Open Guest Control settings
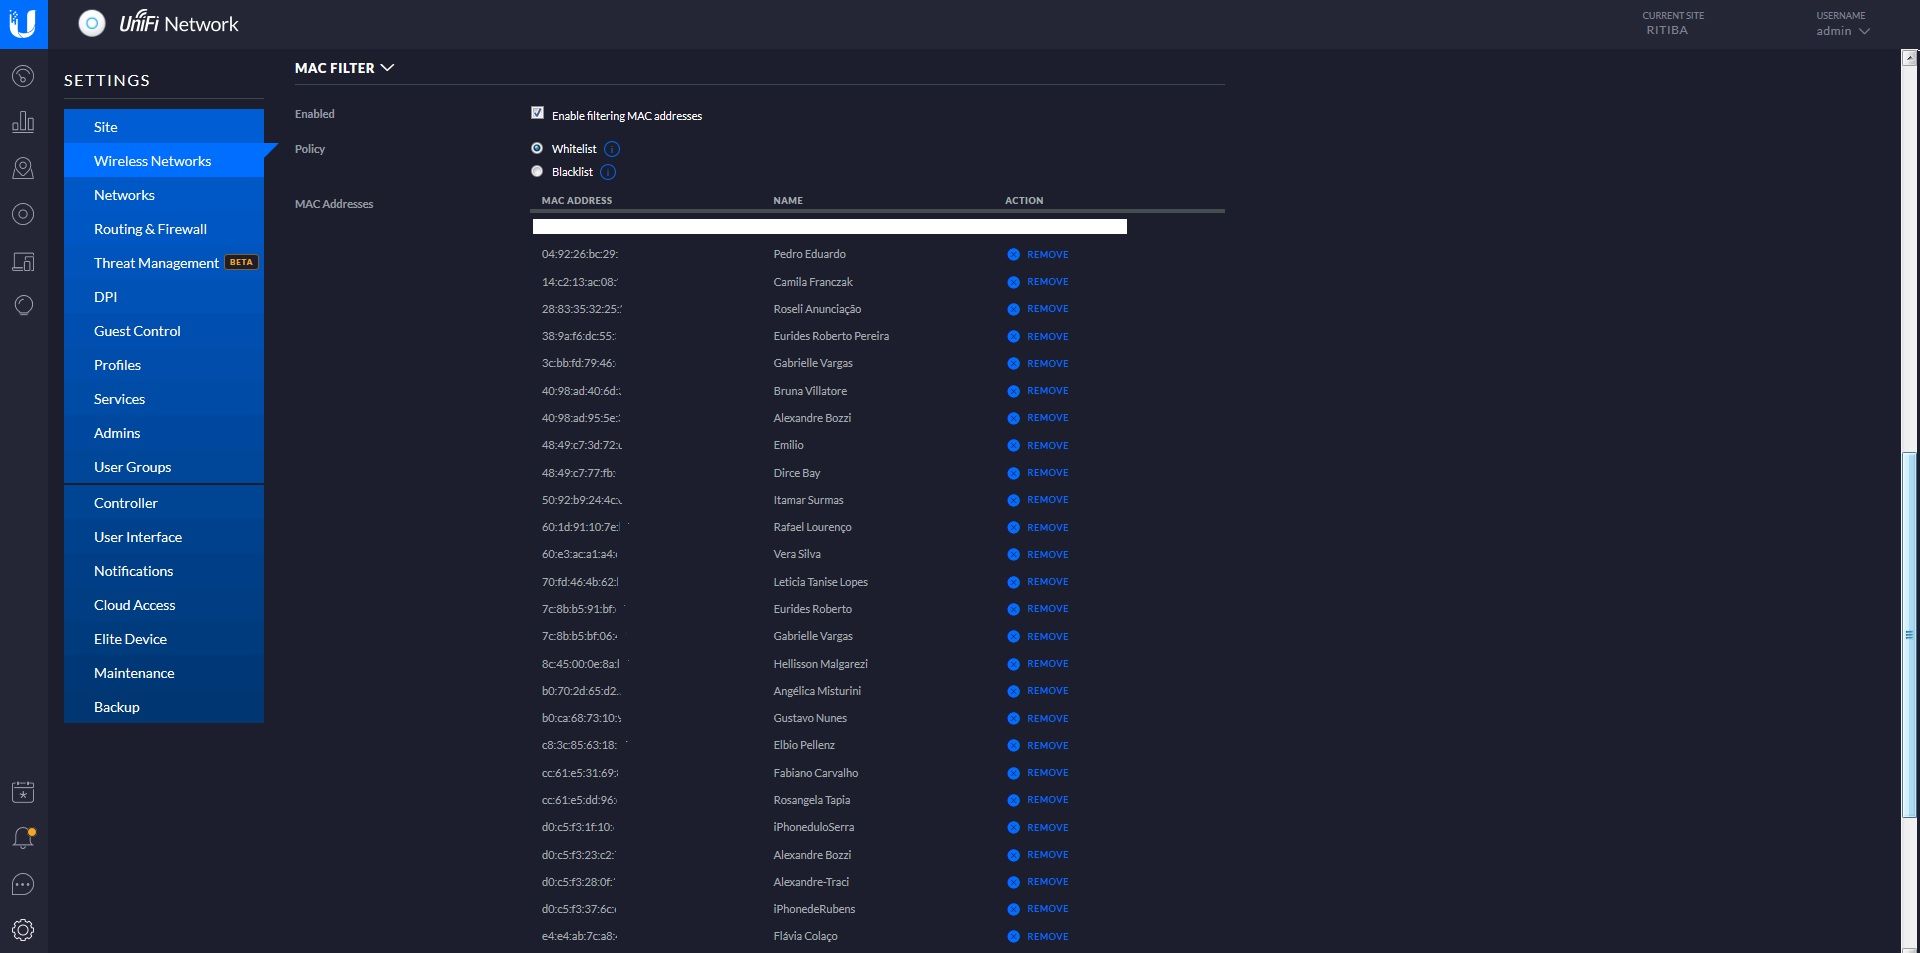The width and height of the screenshot is (1920, 953). pos(137,331)
